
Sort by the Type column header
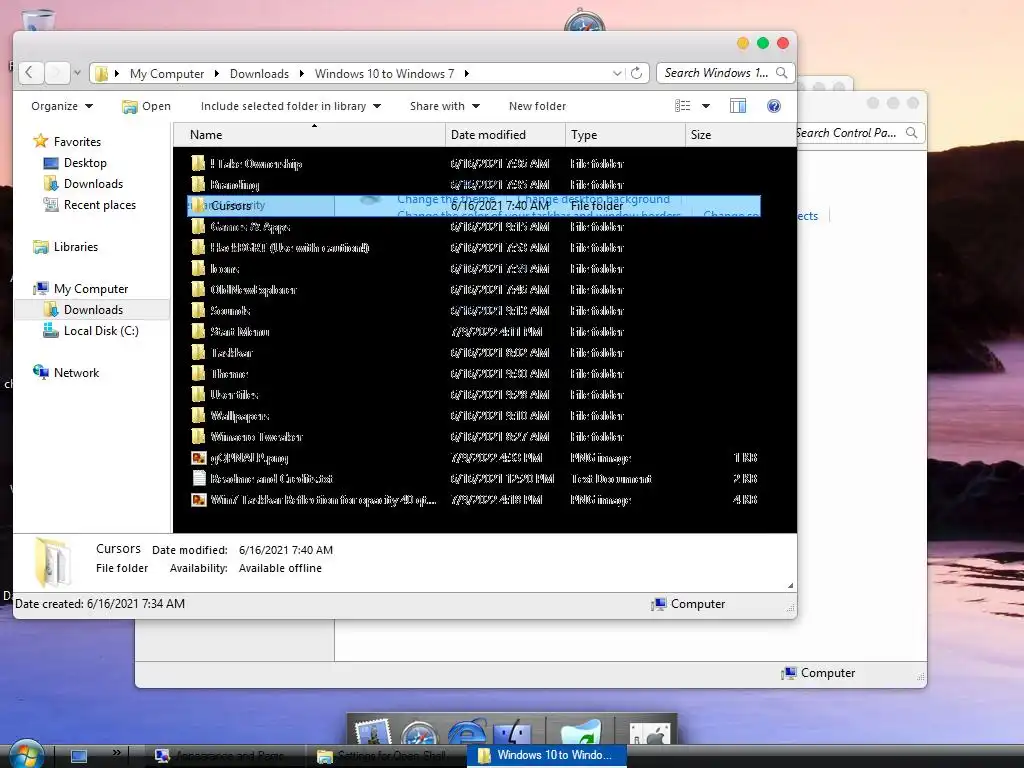625,135
